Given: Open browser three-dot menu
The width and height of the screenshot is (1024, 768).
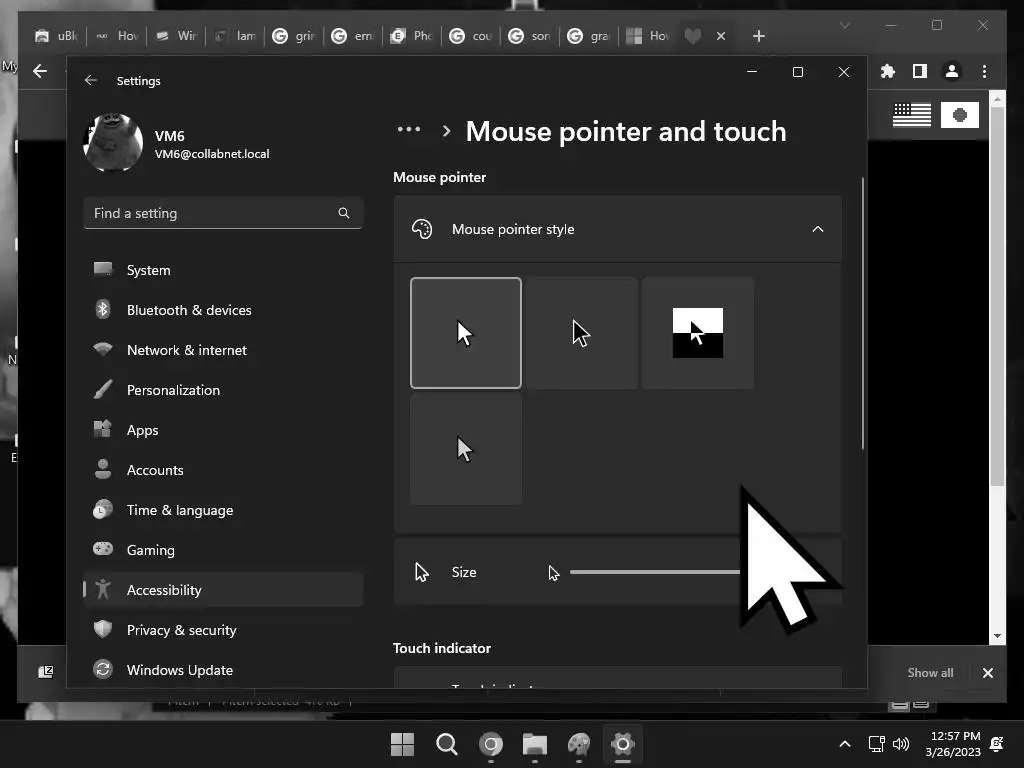Looking at the screenshot, I should 985,71.
